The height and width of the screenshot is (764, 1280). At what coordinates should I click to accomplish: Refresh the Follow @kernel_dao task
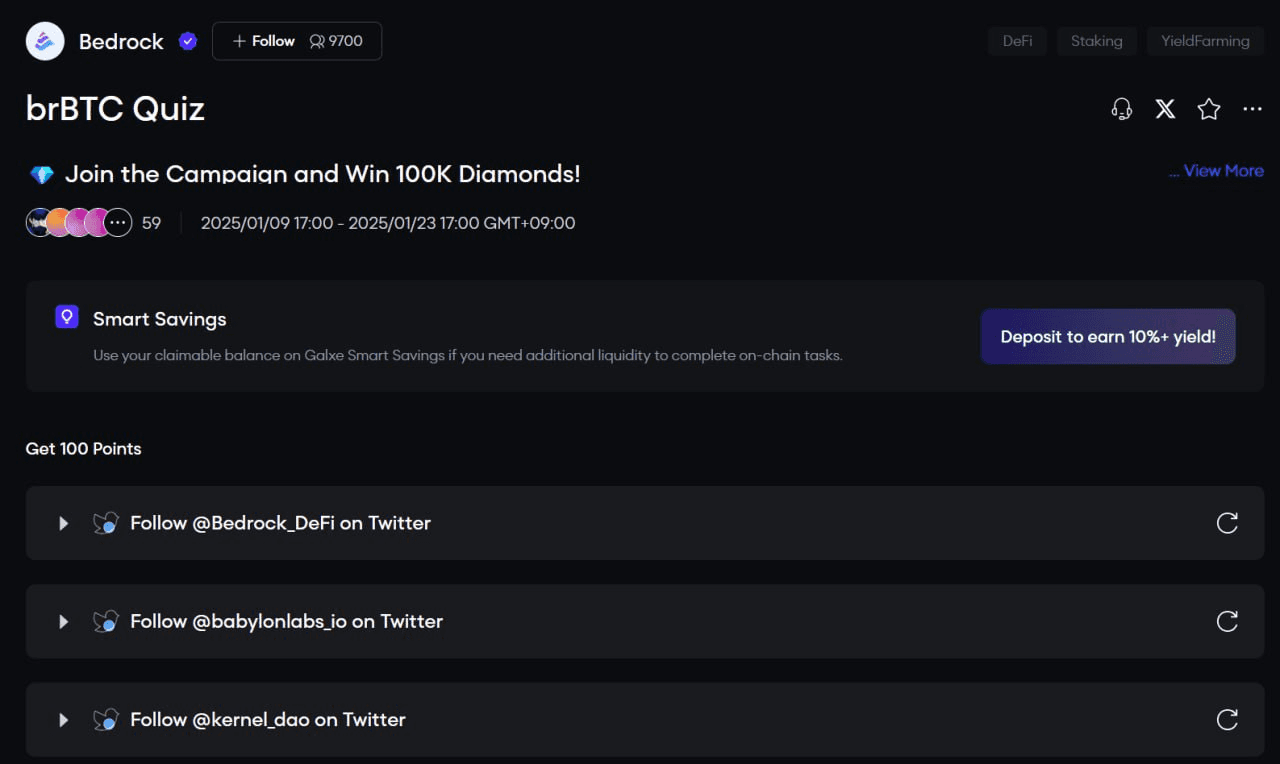1227,719
